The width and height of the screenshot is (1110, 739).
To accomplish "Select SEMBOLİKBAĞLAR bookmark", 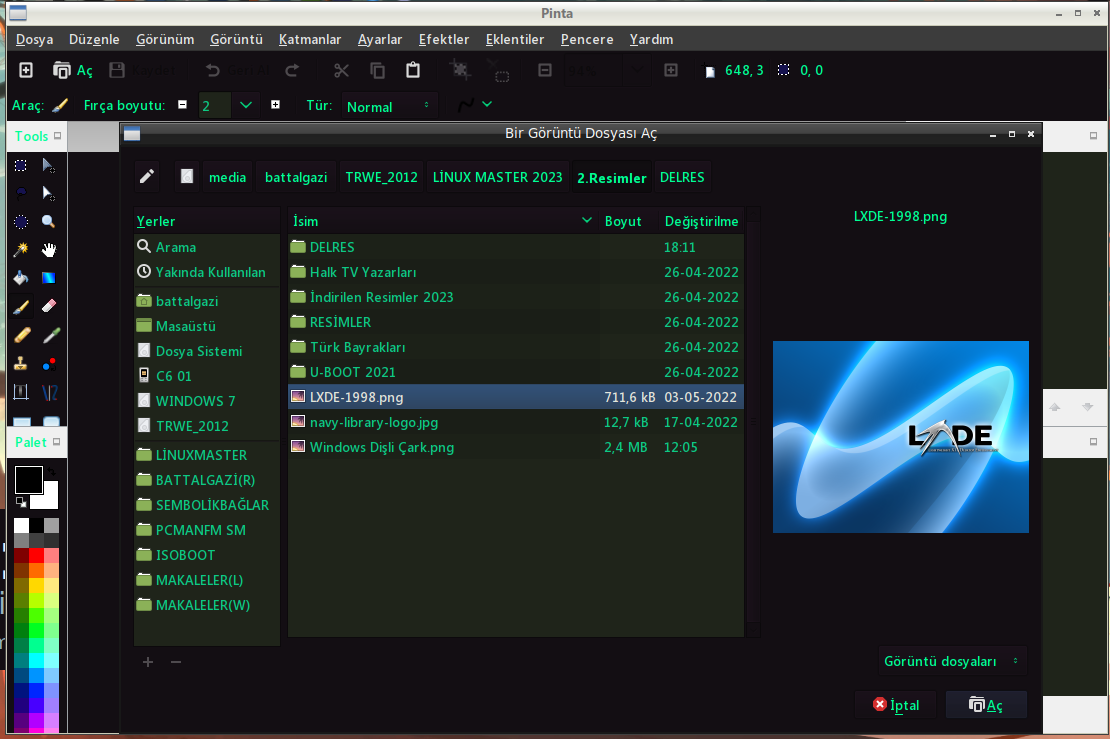I will [207, 505].
